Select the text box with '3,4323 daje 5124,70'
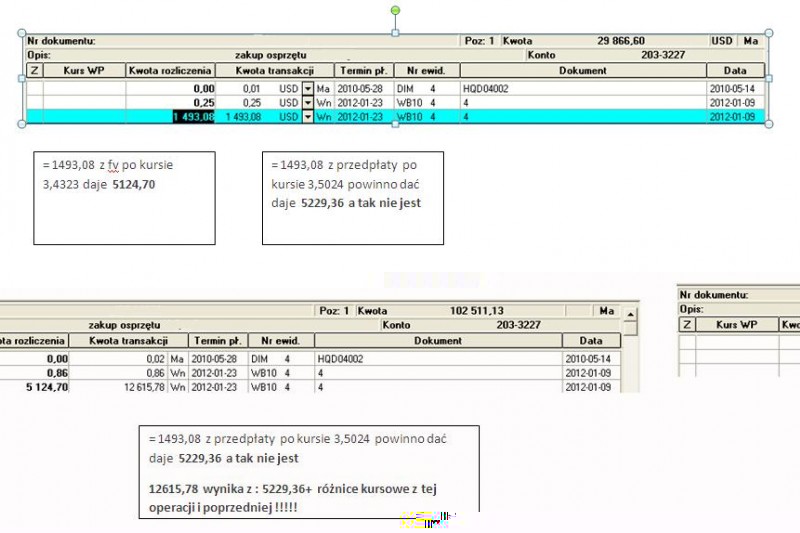 coord(124,198)
